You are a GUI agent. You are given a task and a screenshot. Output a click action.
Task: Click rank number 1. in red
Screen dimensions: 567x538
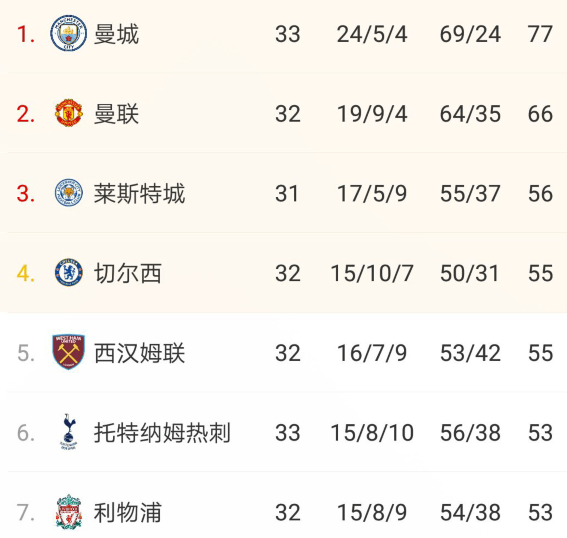coord(26,35)
